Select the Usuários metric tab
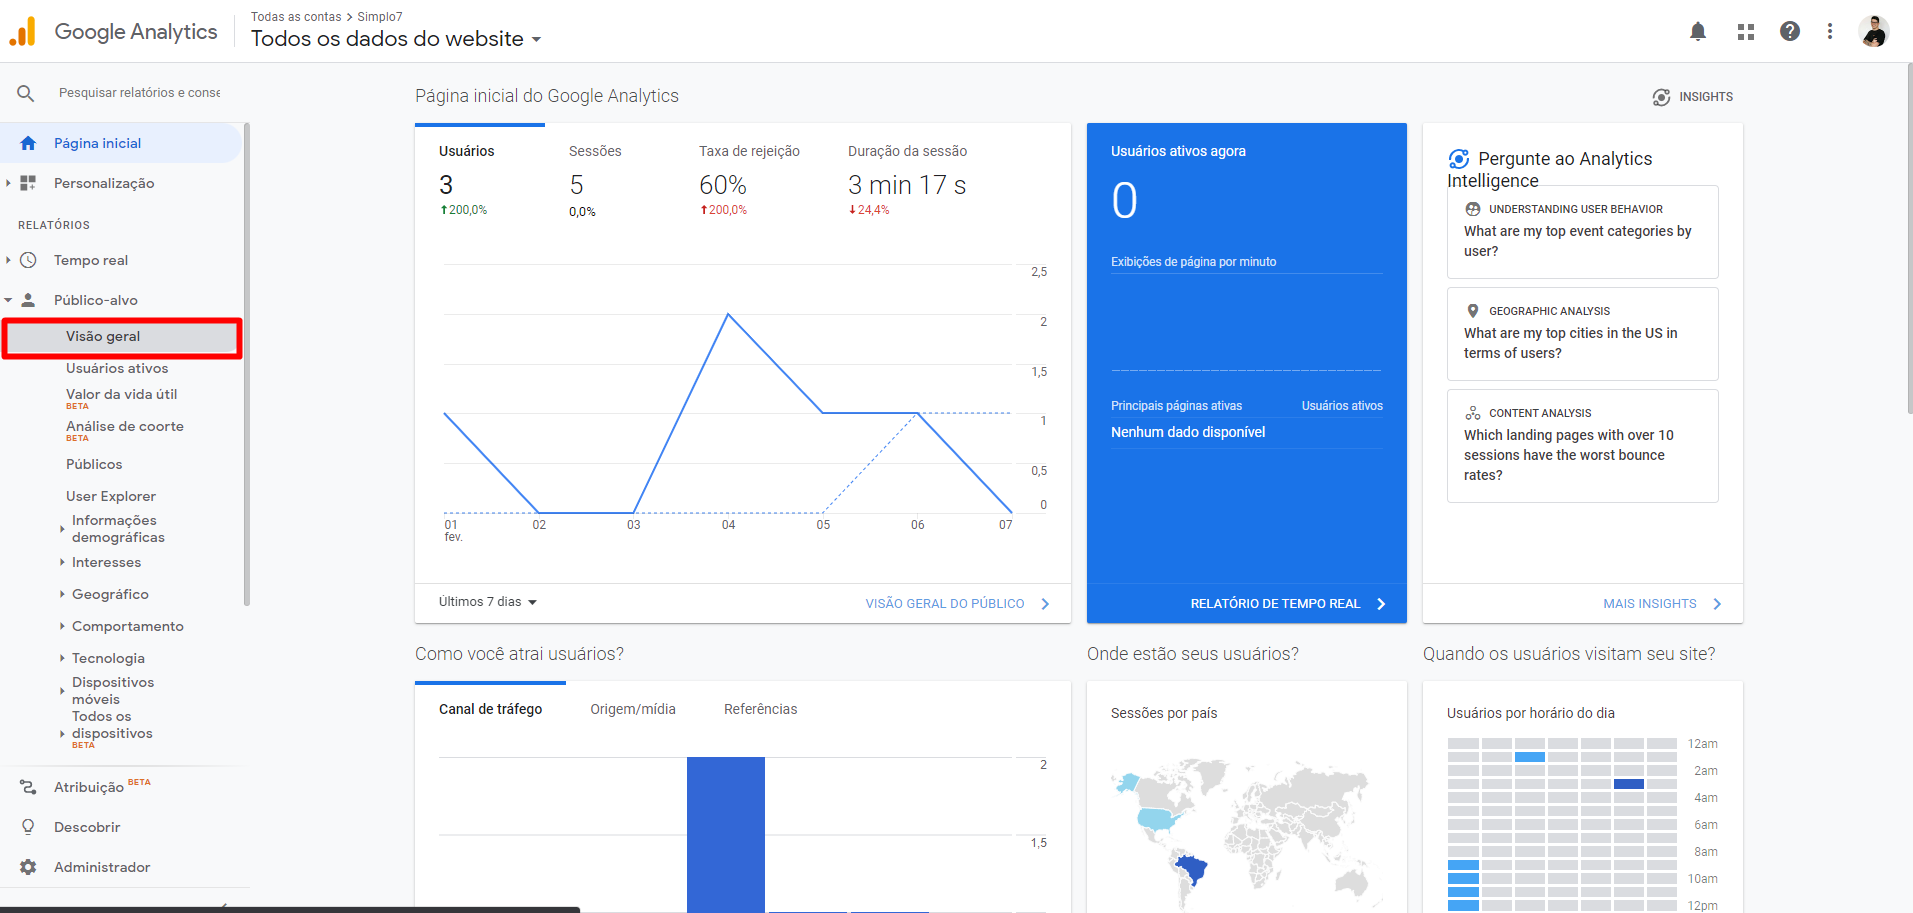The height and width of the screenshot is (913, 1913). pos(480,180)
